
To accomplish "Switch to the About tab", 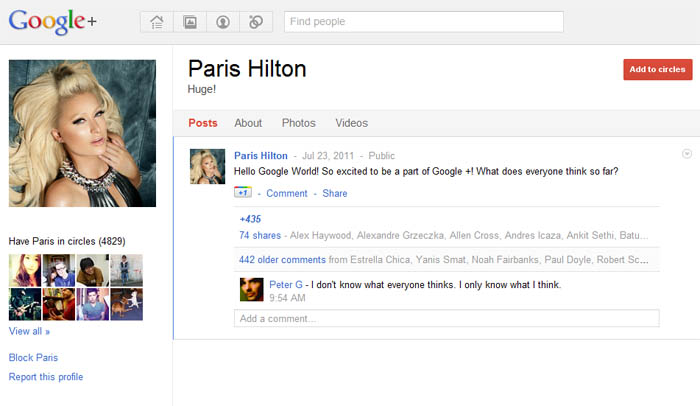I will 248,123.
